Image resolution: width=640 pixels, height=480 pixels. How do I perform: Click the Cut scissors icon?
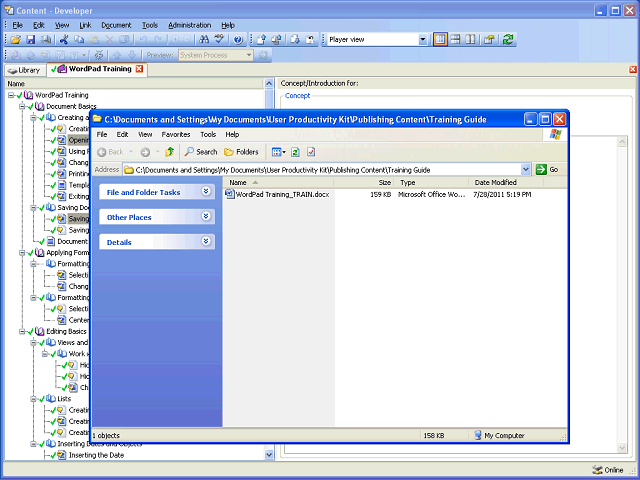(x=64, y=40)
